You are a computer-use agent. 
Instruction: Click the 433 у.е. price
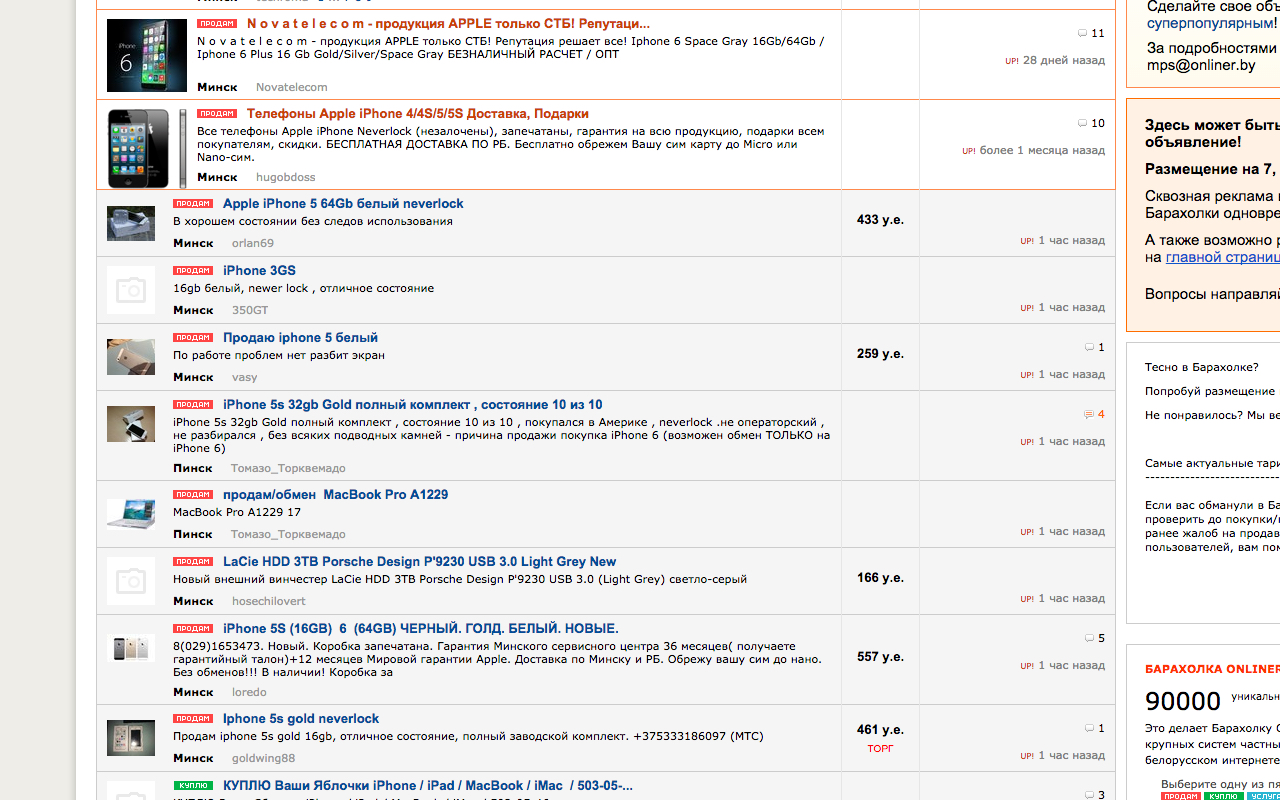click(880, 219)
